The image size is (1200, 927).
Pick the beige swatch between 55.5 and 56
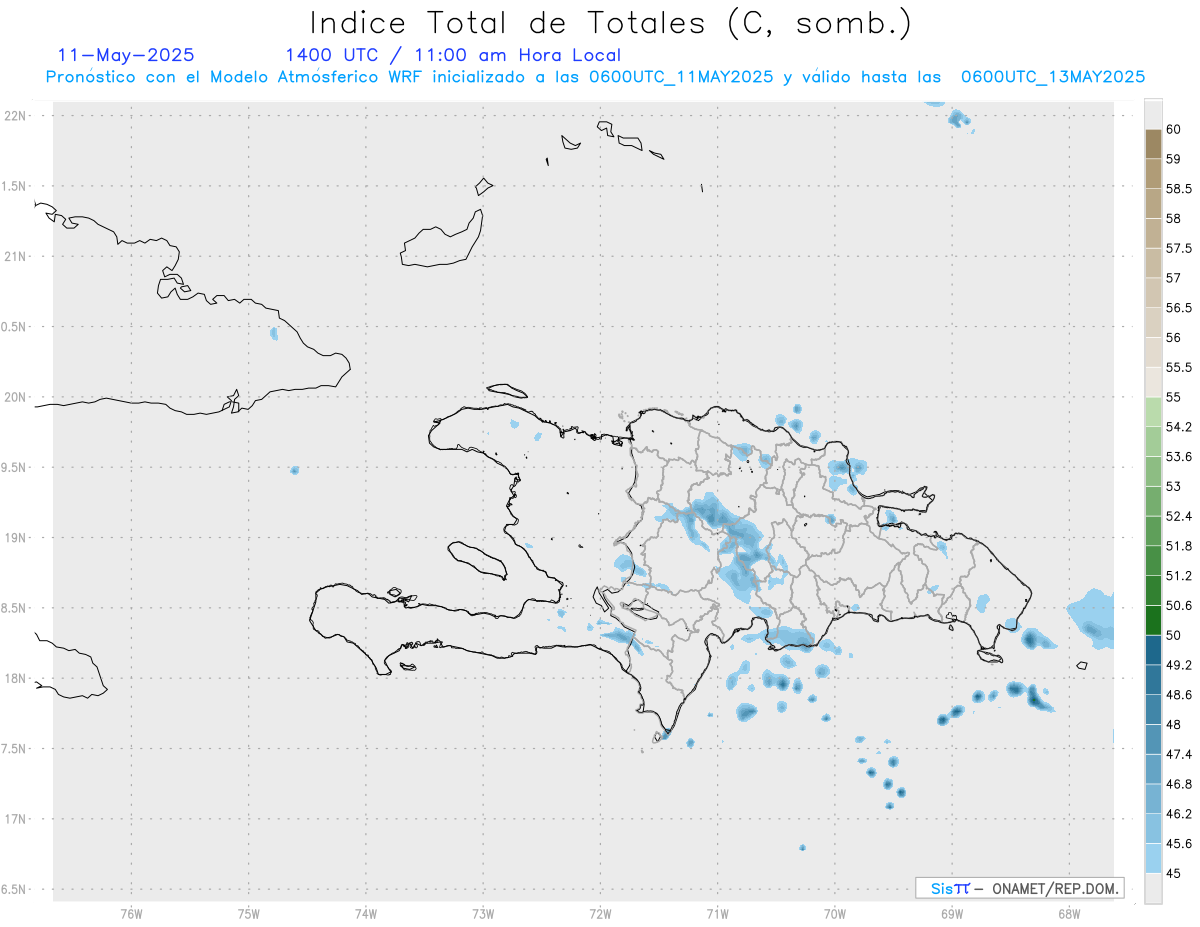tap(1153, 353)
